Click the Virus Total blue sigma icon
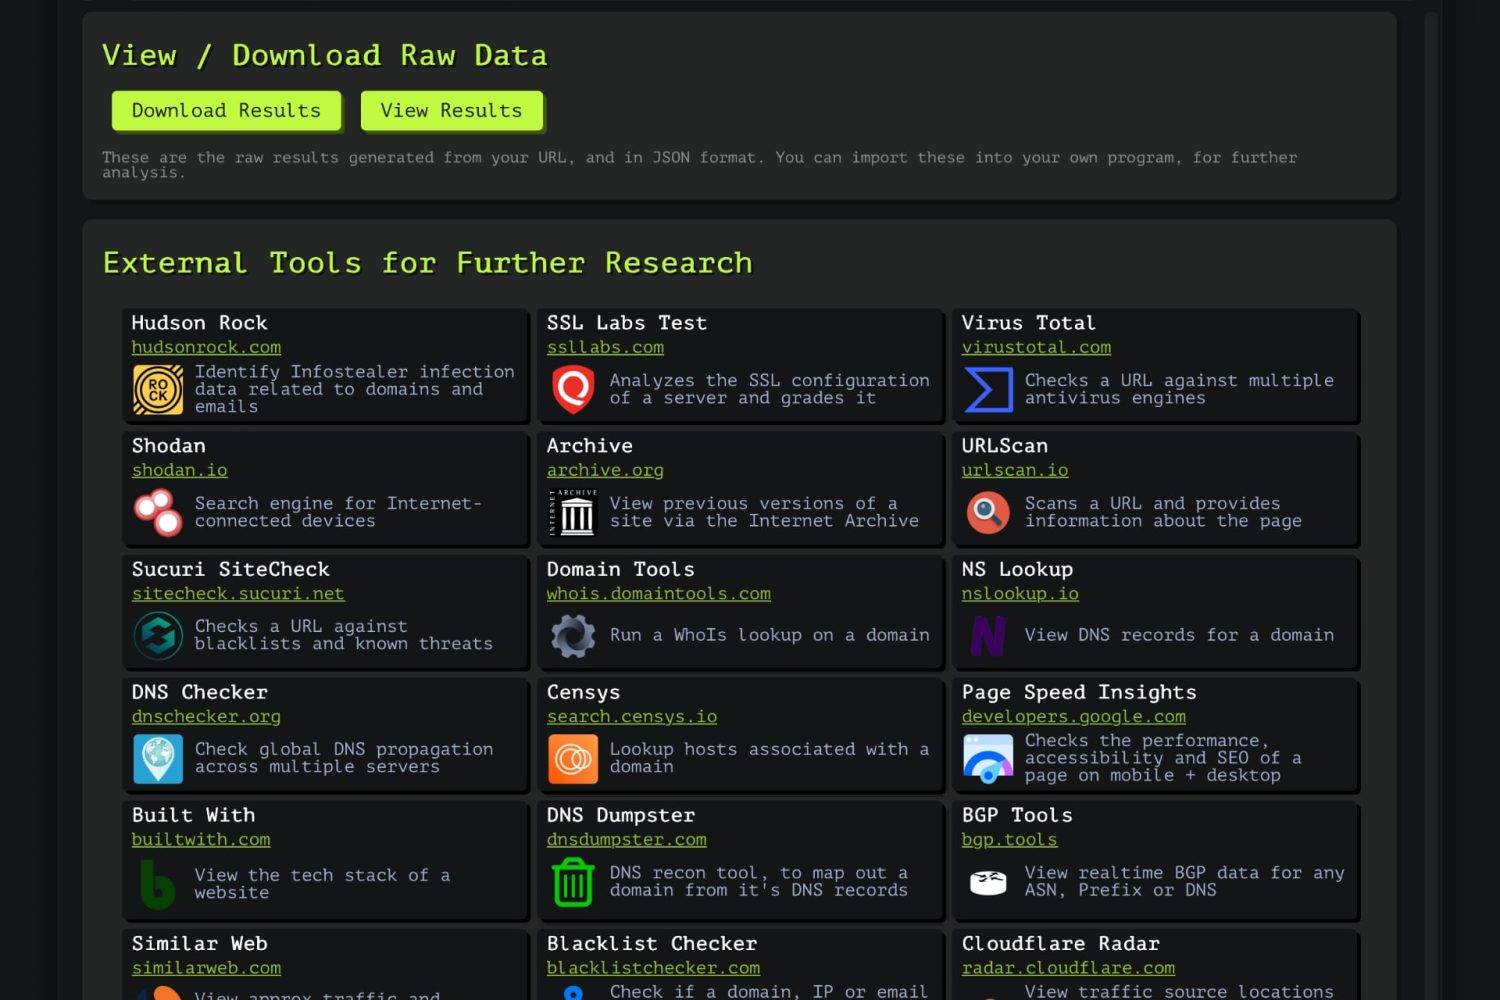The image size is (1500, 1000). click(988, 389)
